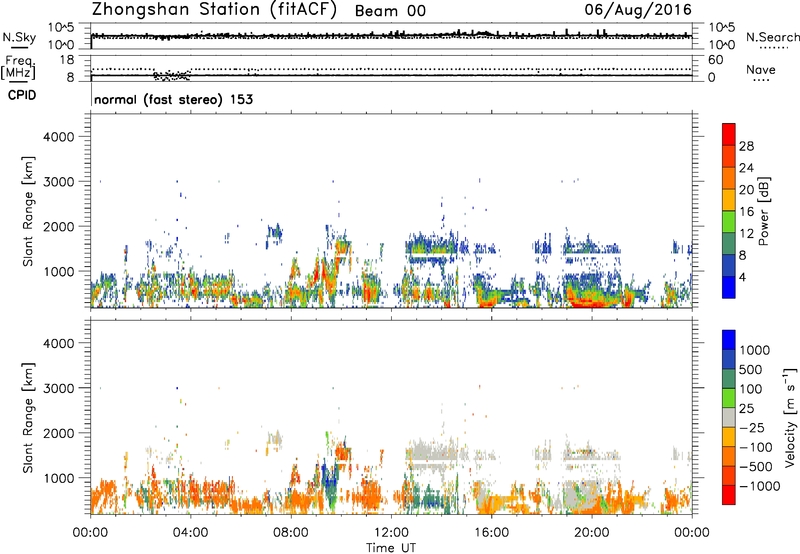Click the 'Zhongshan Station (fitACF)' plot title
The width and height of the screenshot is (800, 554).
pos(214,10)
